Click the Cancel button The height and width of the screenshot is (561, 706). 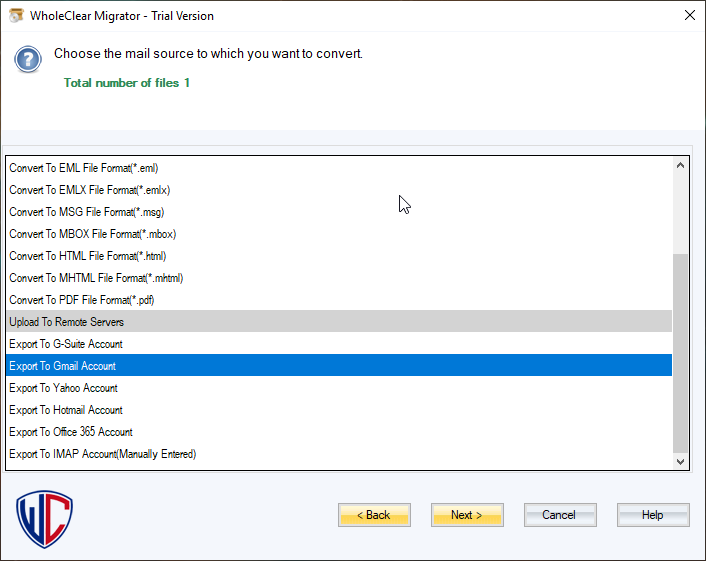(559, 515)
